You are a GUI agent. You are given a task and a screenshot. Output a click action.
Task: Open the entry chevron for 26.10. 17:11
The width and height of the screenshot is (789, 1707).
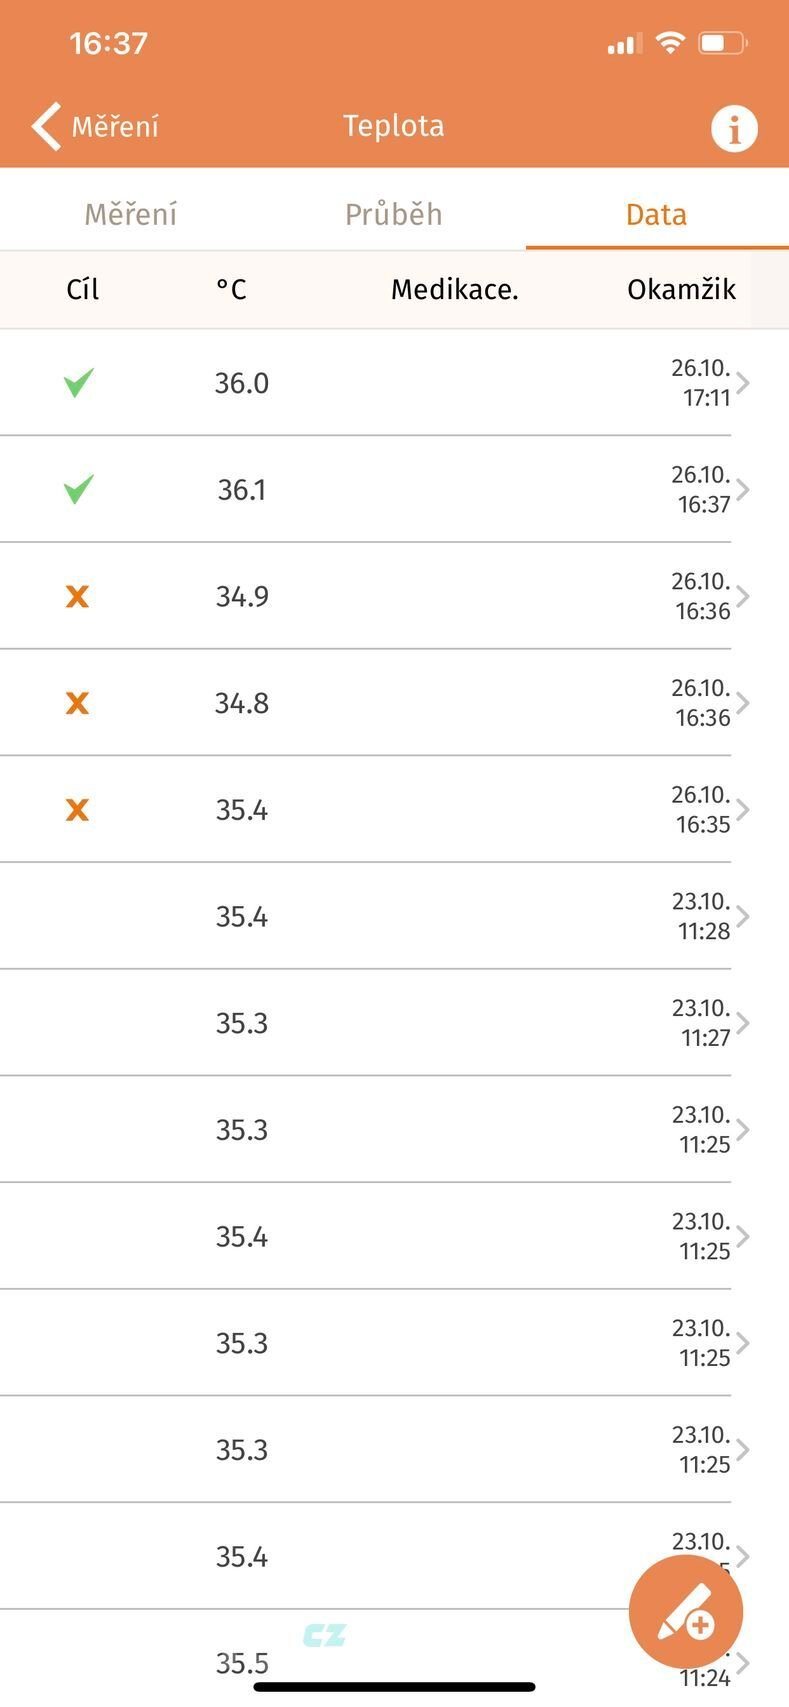coord(743,383)
